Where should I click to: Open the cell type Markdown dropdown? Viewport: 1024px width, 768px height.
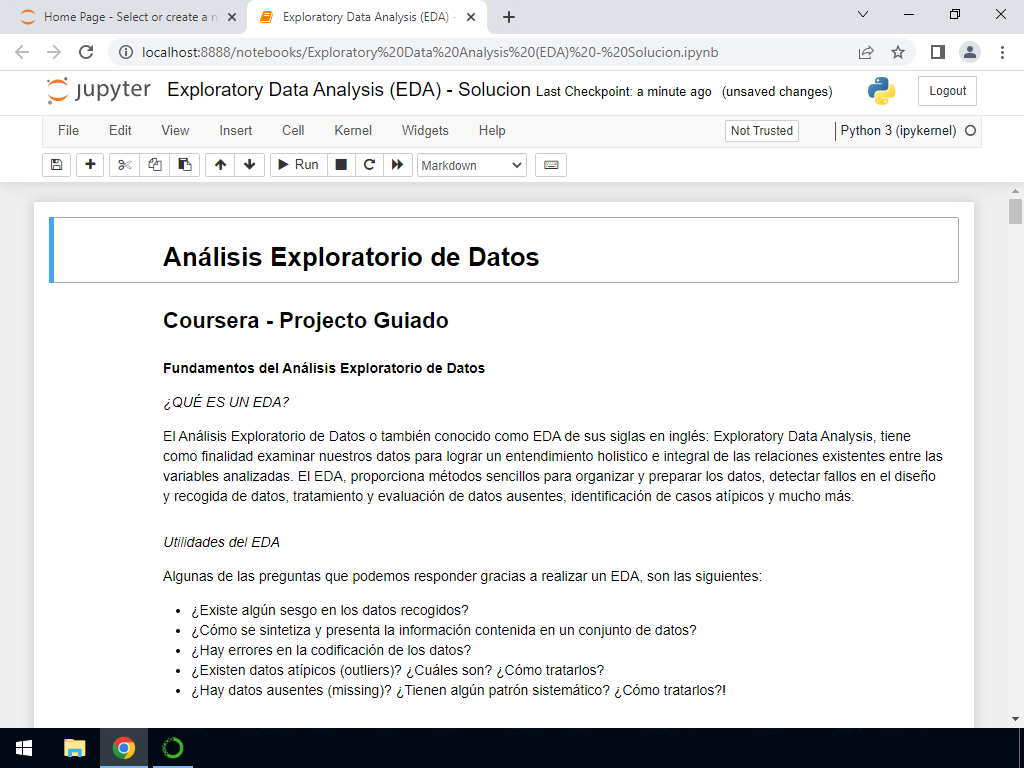(x=472, y=165)
